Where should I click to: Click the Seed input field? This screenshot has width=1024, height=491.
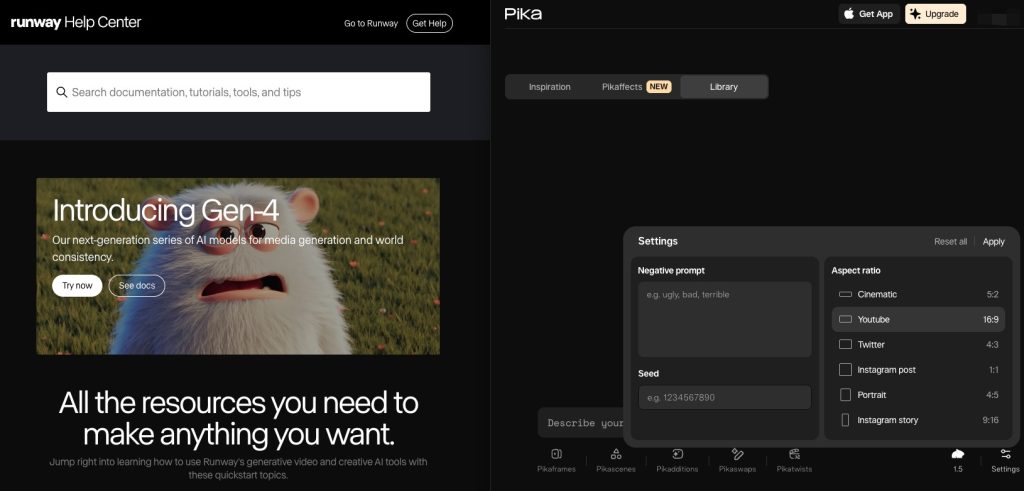tap(724, 397)
